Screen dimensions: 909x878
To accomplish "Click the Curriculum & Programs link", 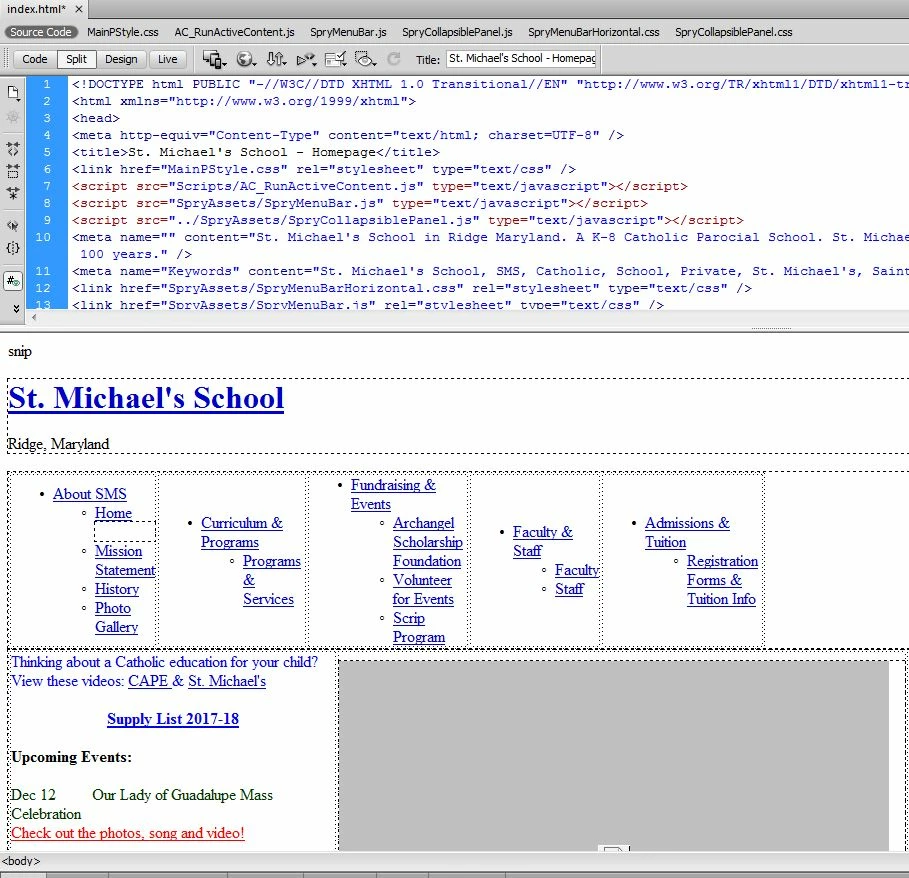I will tap(242, 532).
